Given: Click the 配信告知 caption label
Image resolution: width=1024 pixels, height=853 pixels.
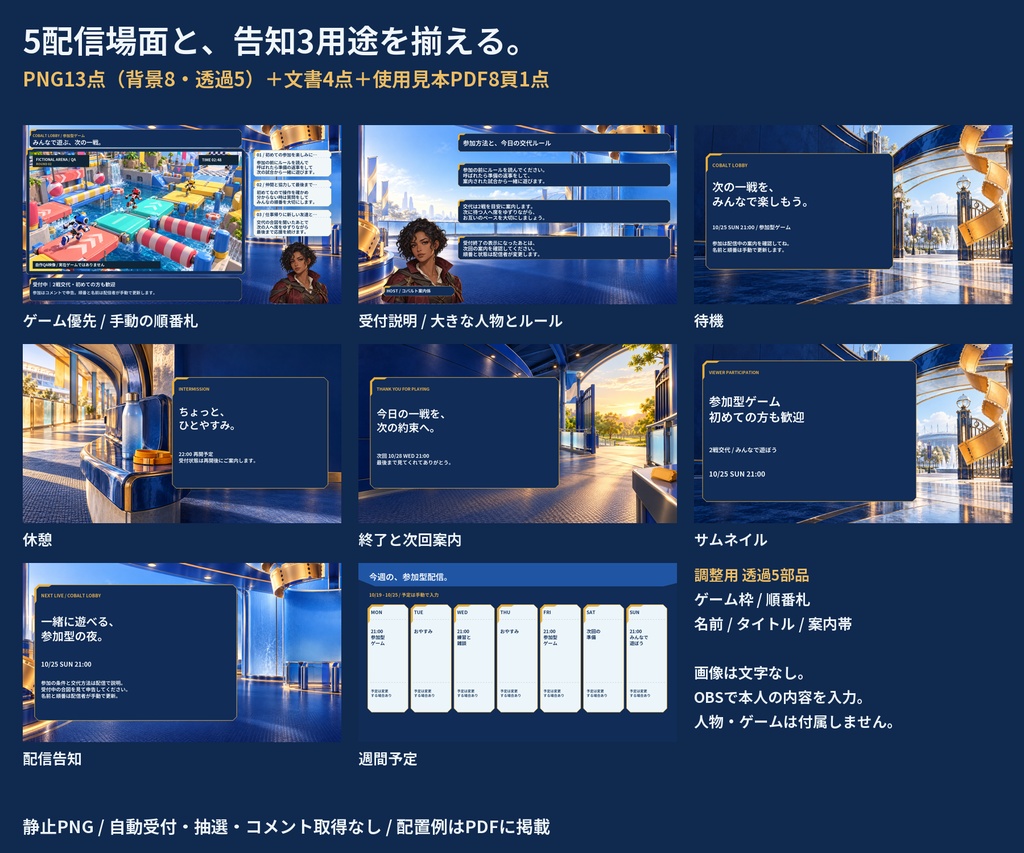Looking at the screenshot, I should tap(52, 759).
